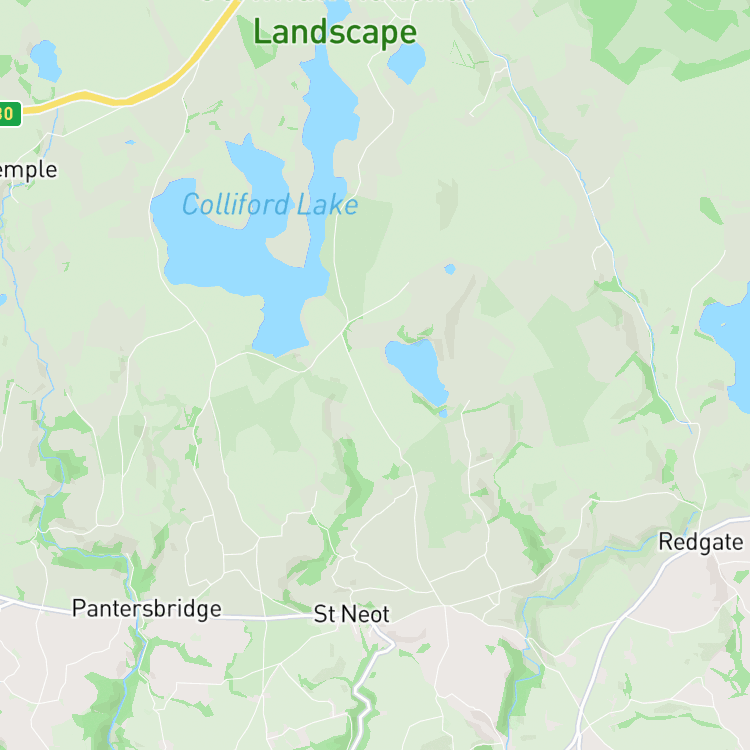The image size is (750, 750).
Task: Click the Colliford Lake label
Action: [x=270, y=204]
